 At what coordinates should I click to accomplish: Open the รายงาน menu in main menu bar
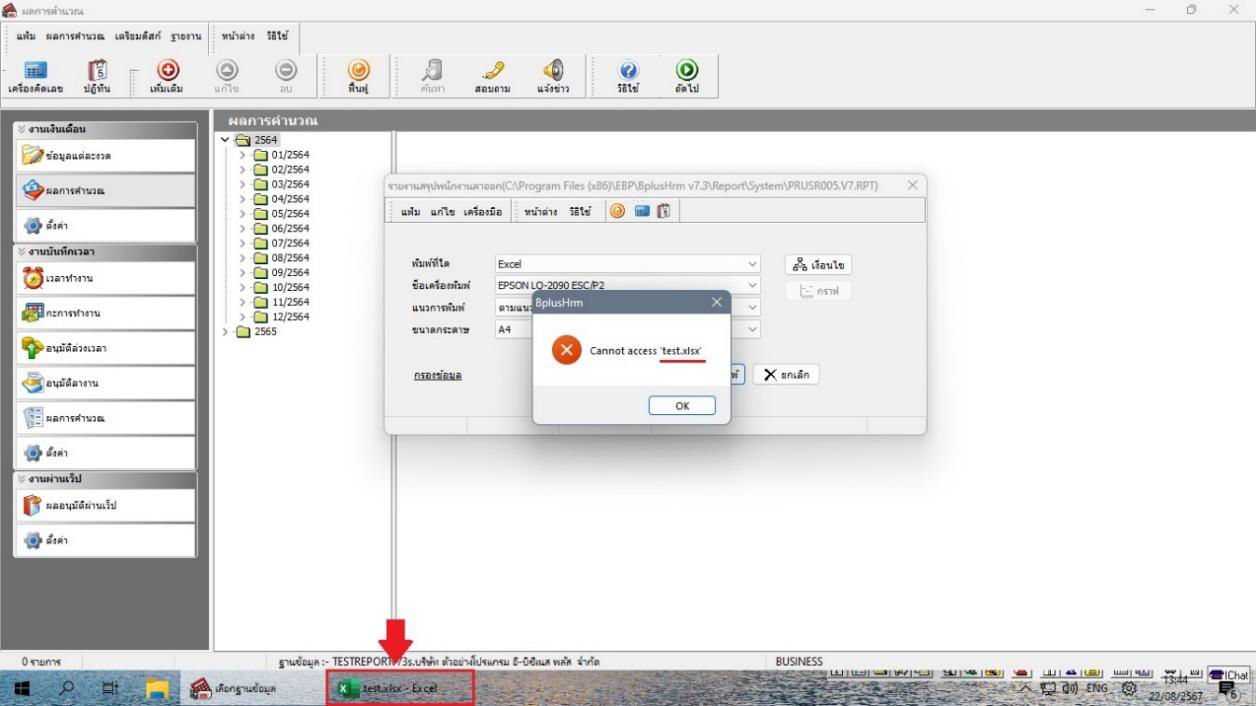click(x=187, y=36)
